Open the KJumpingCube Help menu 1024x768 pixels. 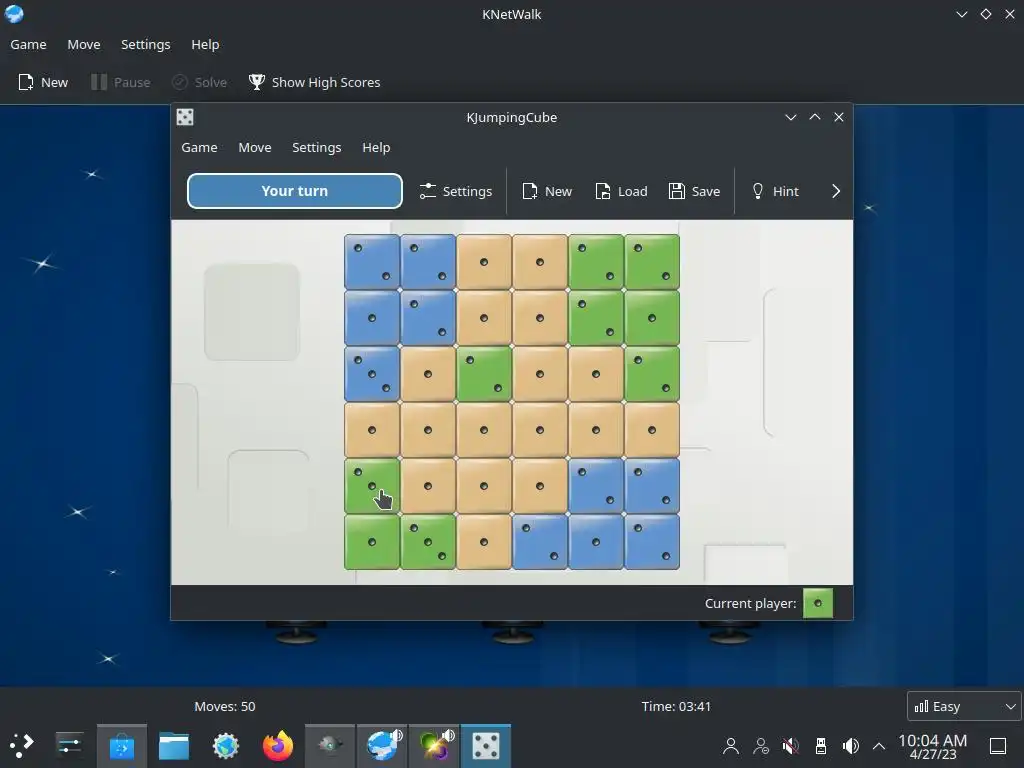[376, 148]
